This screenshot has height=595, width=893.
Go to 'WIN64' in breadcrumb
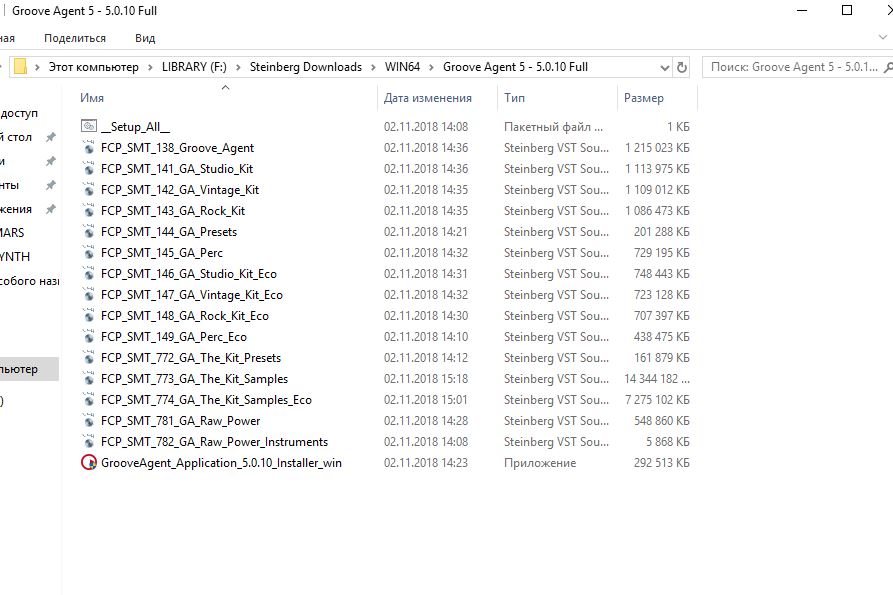point(402,67)
